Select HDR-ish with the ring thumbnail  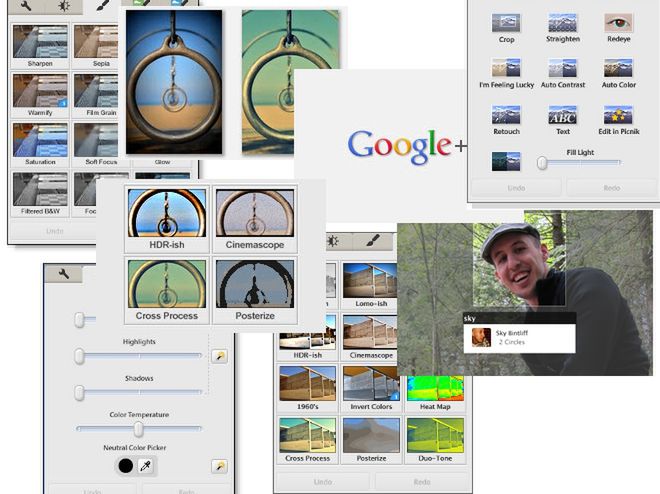(167, 219)
